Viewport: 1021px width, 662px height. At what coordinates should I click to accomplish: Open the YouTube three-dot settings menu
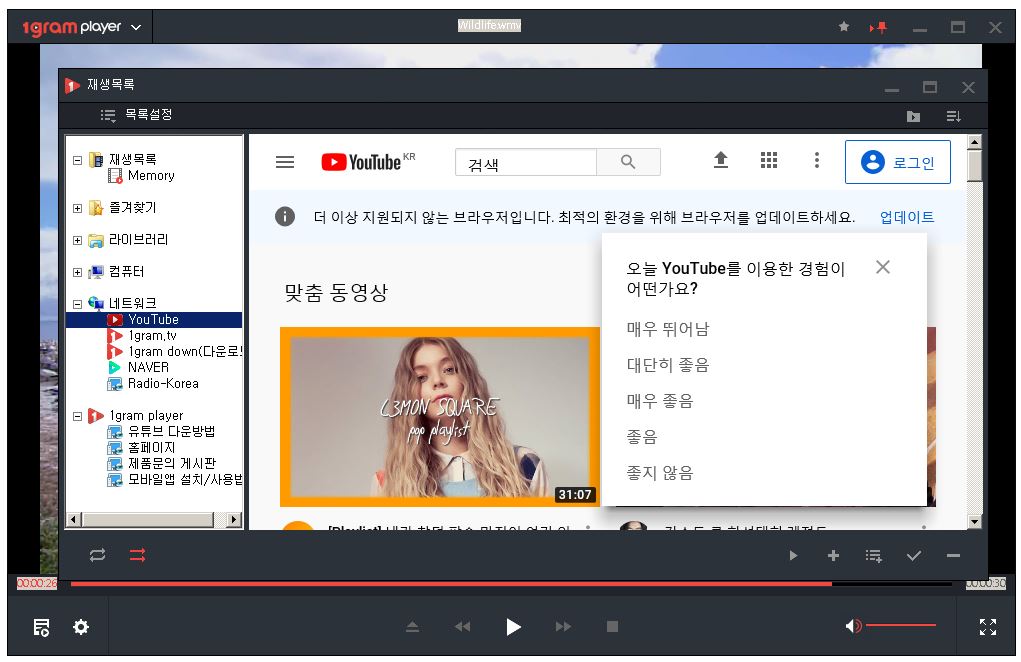click(817, 160)
